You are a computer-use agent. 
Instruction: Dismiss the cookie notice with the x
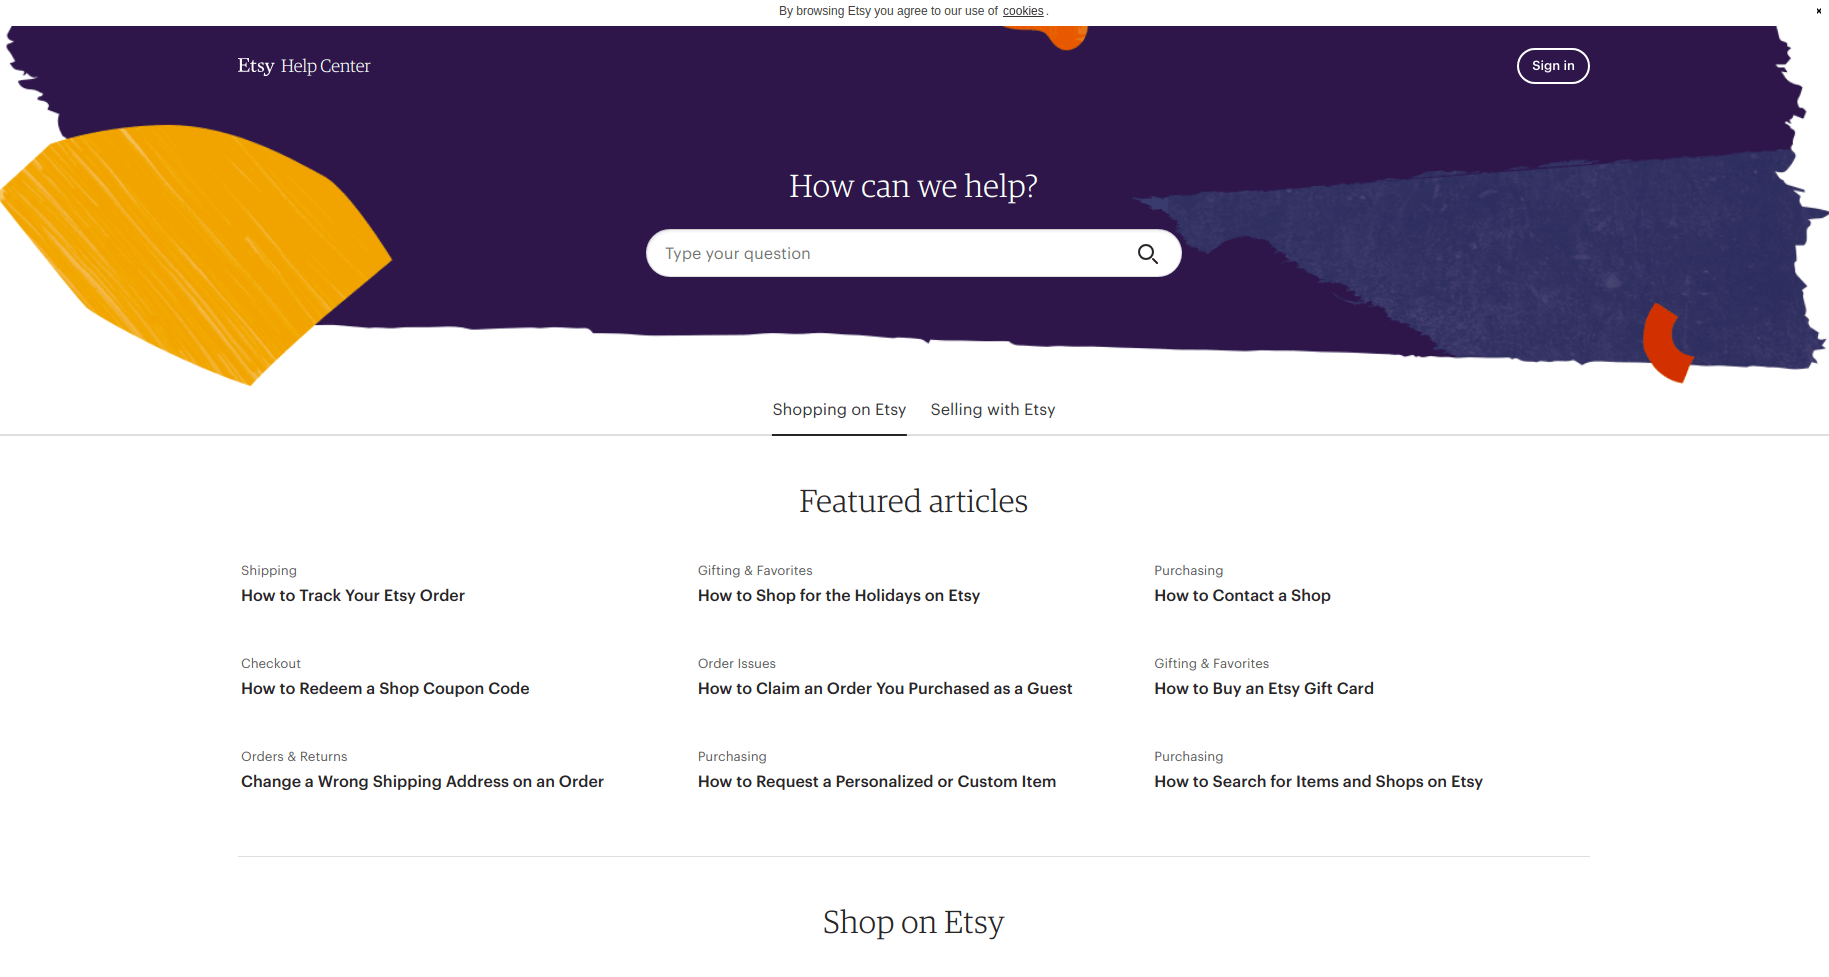pos(1818,11)
